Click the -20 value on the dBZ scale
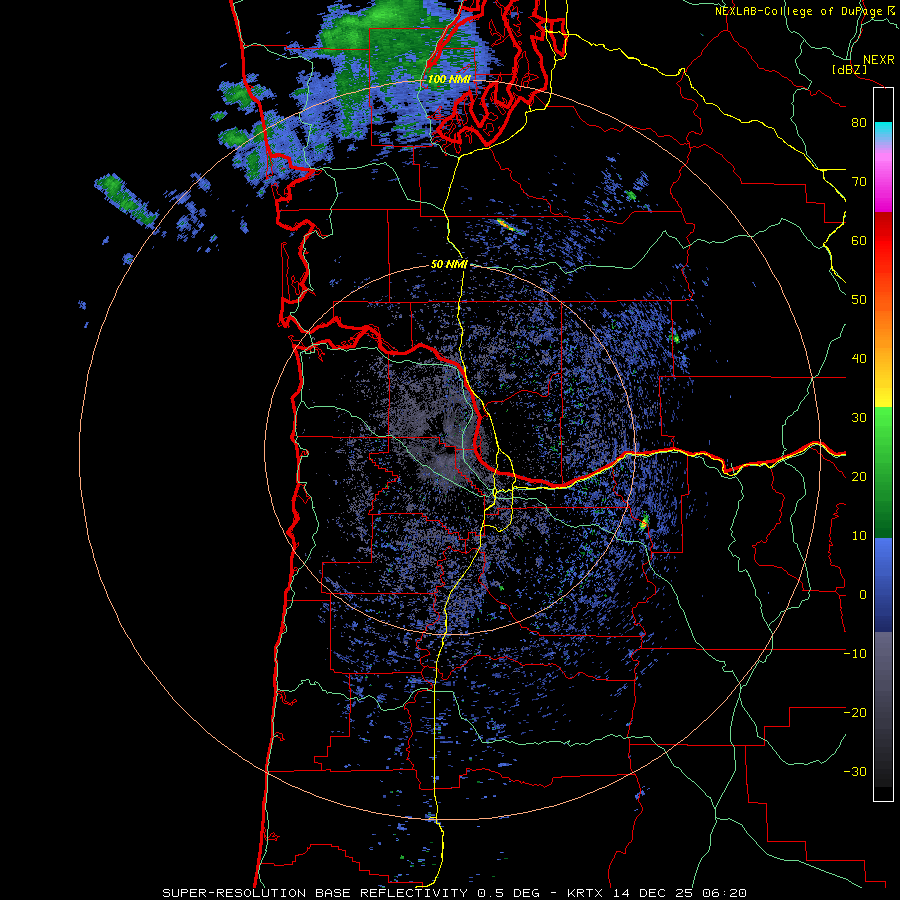This screenshot has height=900, width=900. (855, 713)
